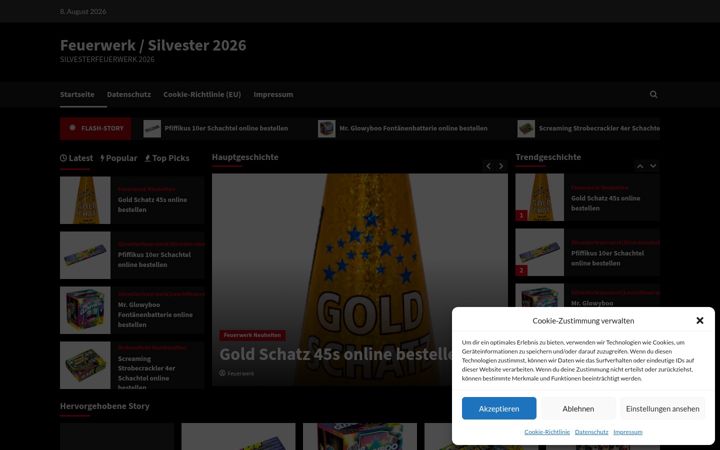This screenshot has height=450, width=720.
Task: Open Screaming Strobecrackler ticker link
Action: click(599, 128)
